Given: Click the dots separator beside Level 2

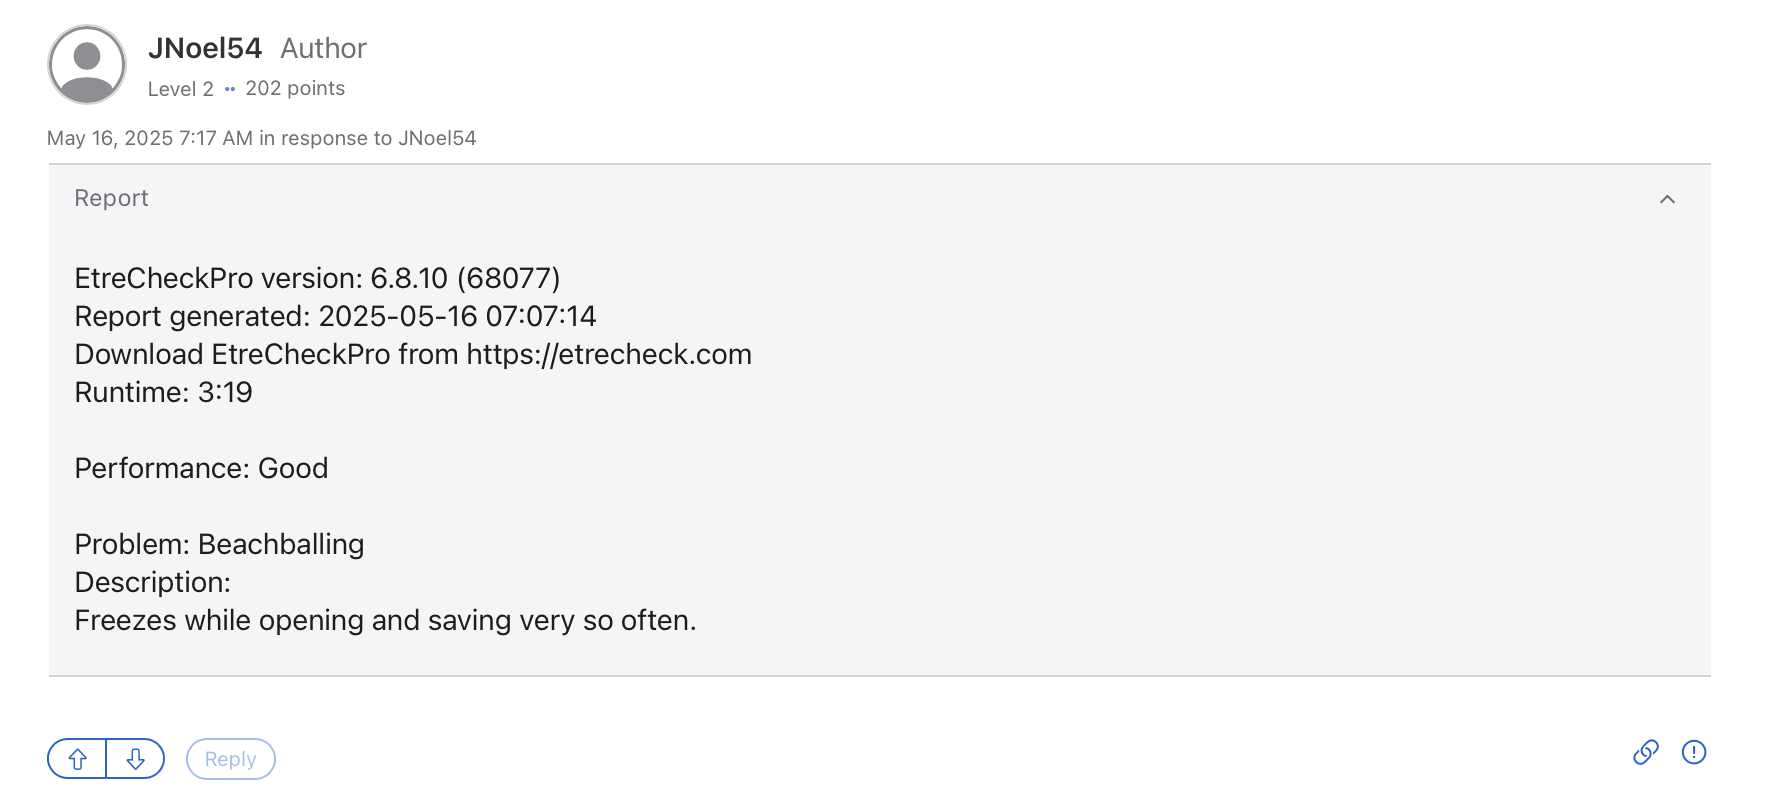Looking at the screenshot, I should (230, 89).
